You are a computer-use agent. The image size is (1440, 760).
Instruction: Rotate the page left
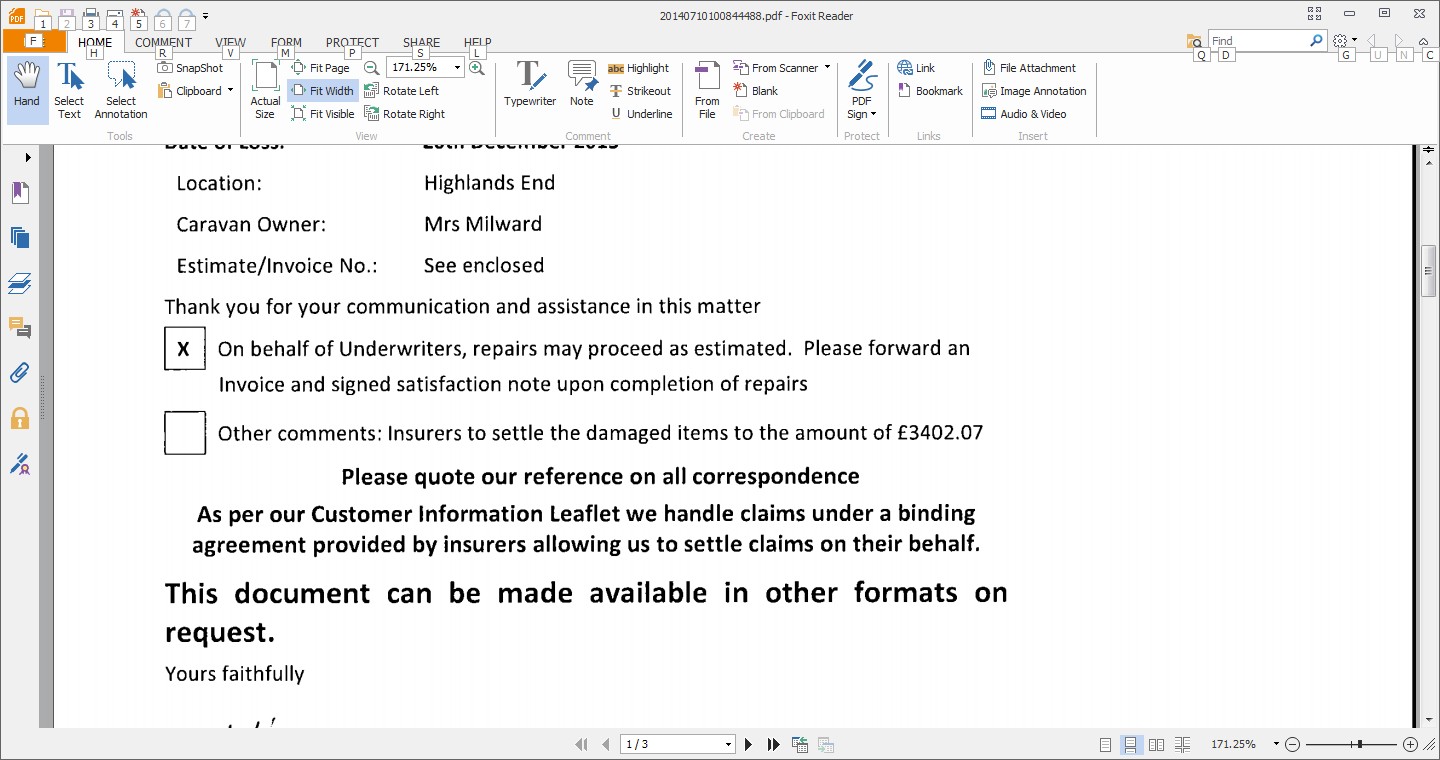point(401,91)
